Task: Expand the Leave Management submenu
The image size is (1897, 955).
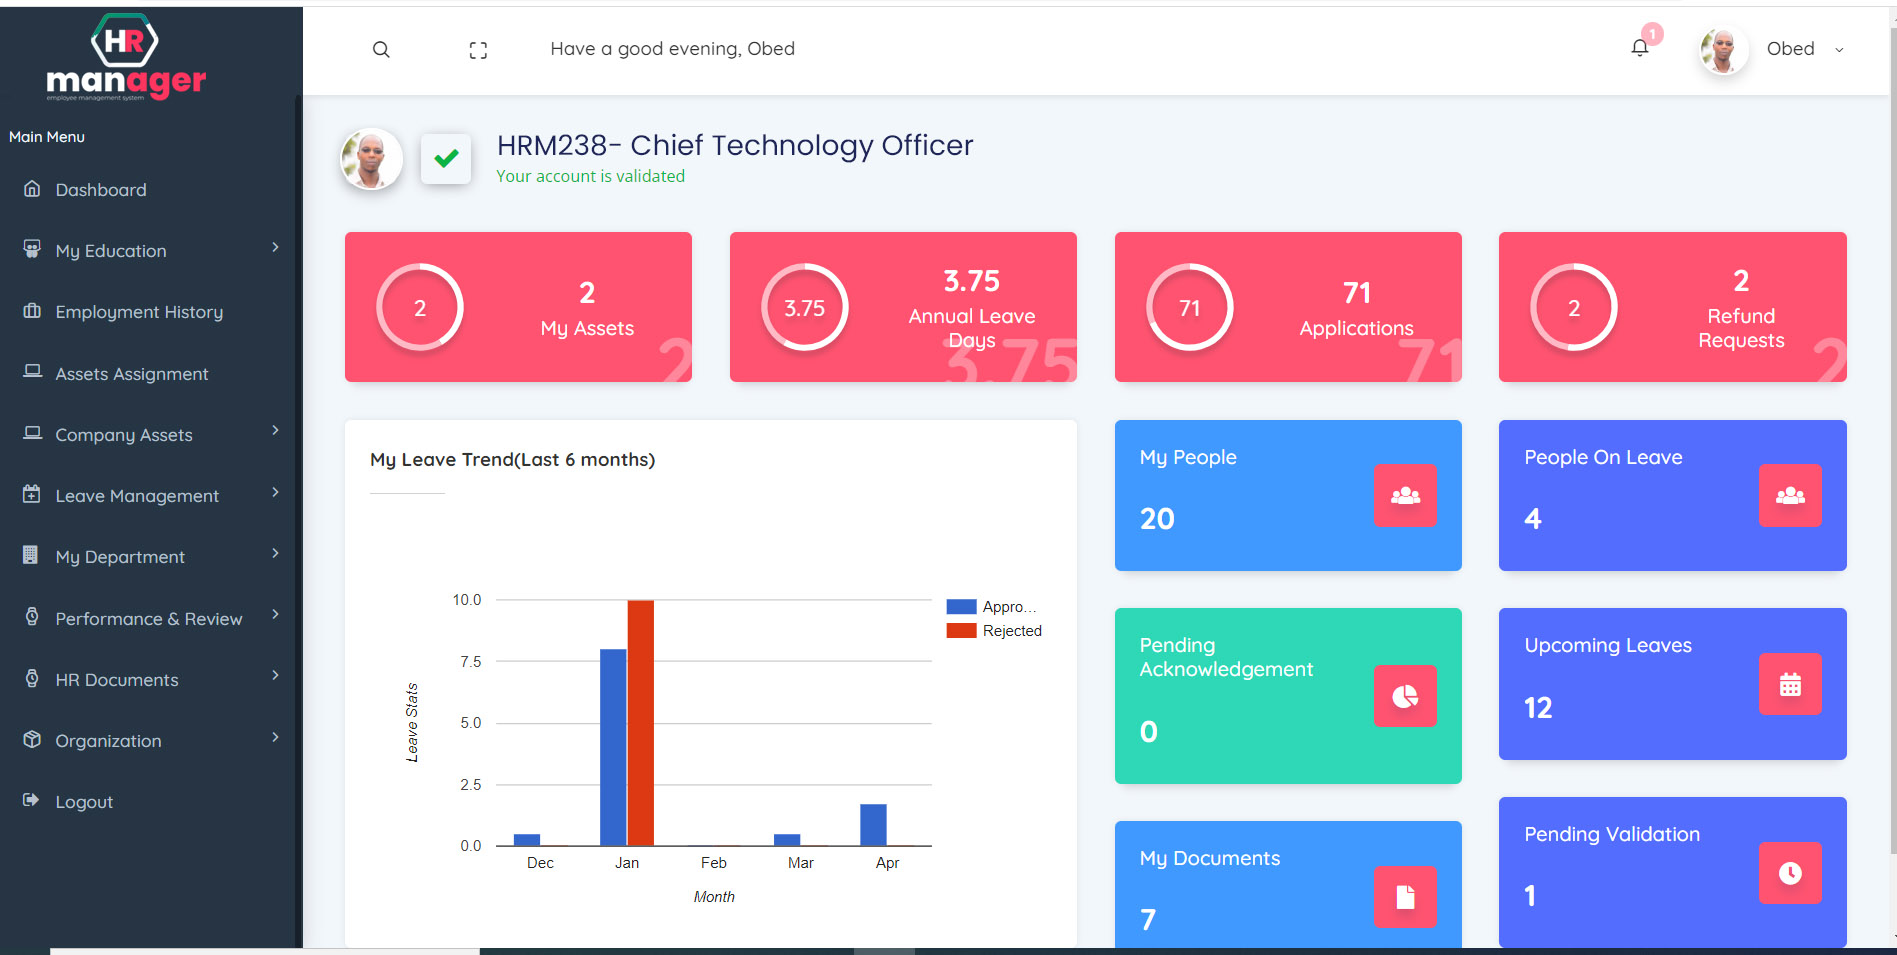Action: click(x=150, y=496)
